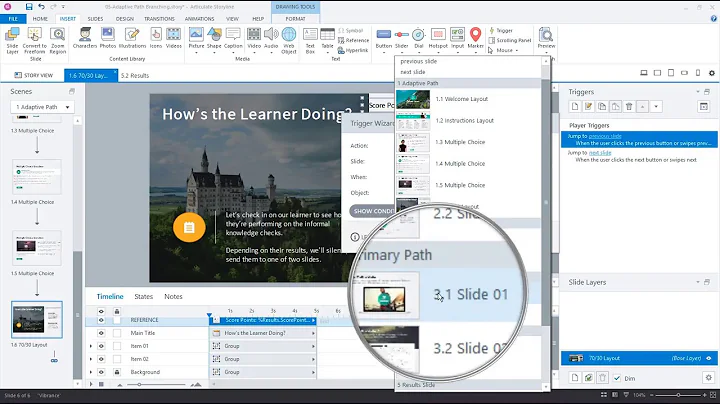Unlock the Background timeline row

(117, 372)
